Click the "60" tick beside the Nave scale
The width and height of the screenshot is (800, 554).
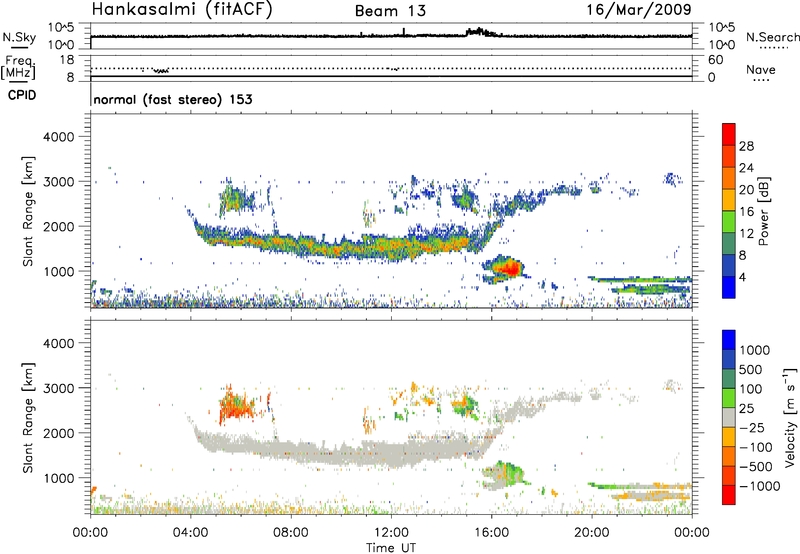[x=715, y=60]
